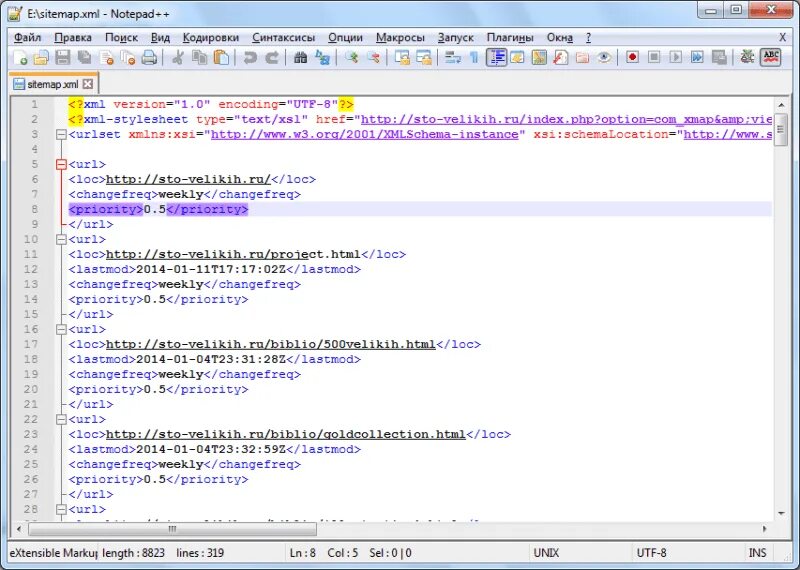The image size is (800, 570).
Task: Undo the last action via the toolbar
Action: tap(249, 57)
